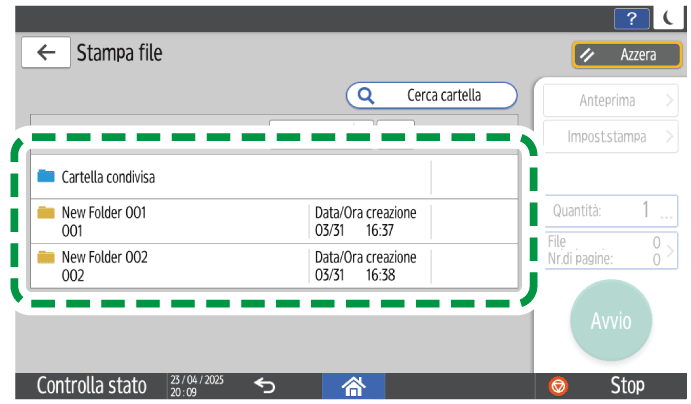Click the Stampa file title
This screenshot has height=404, width=691.
click(119, 53)
